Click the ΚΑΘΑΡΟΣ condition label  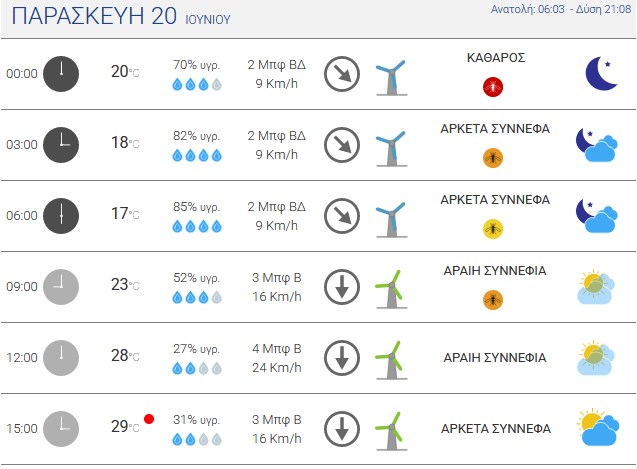[x=496, y=58]
